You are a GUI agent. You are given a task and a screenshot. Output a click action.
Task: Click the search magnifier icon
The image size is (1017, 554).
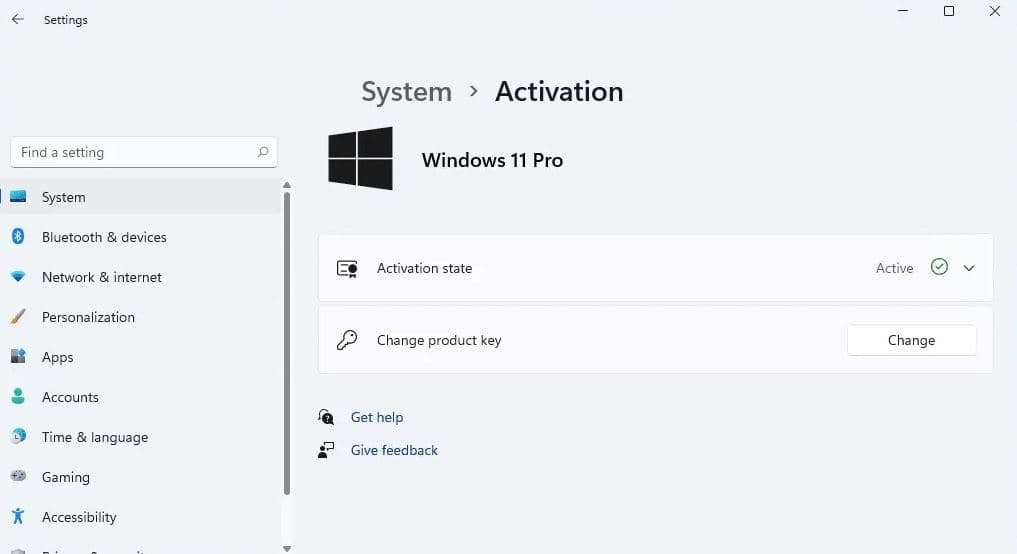(x=263, y=152)
